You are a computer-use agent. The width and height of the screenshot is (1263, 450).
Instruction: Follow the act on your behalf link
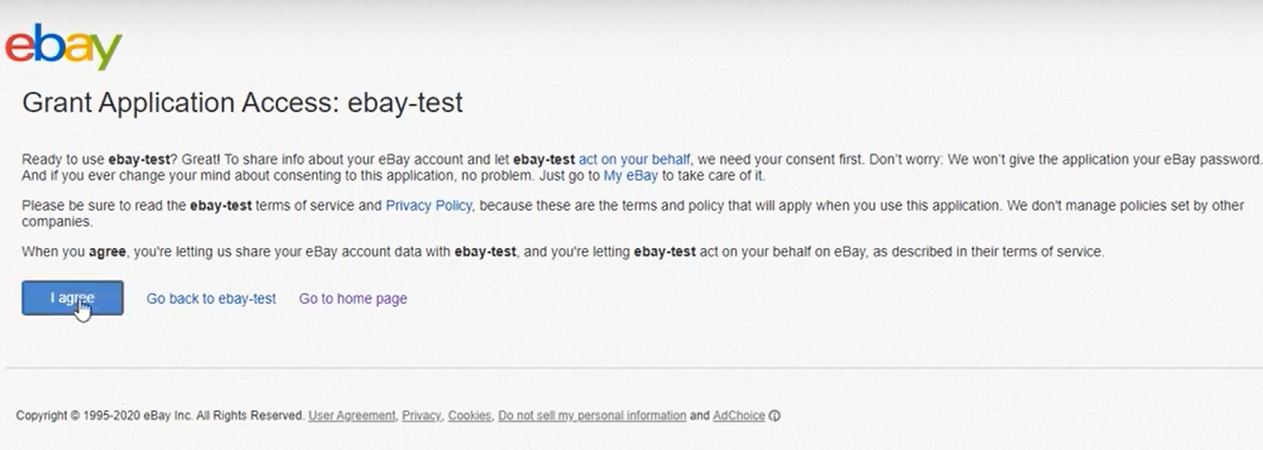click(634, 159)
